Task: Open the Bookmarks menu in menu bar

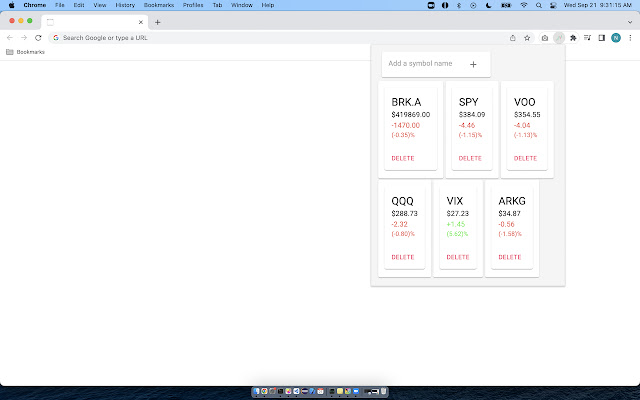Action: [x=159, y=5]
